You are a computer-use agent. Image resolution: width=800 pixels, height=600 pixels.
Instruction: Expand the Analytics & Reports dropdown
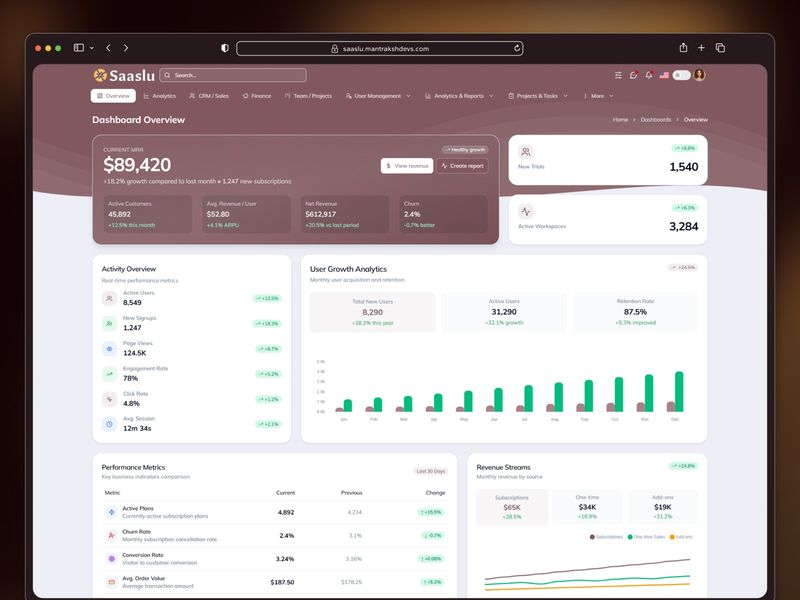pos(459,96)
